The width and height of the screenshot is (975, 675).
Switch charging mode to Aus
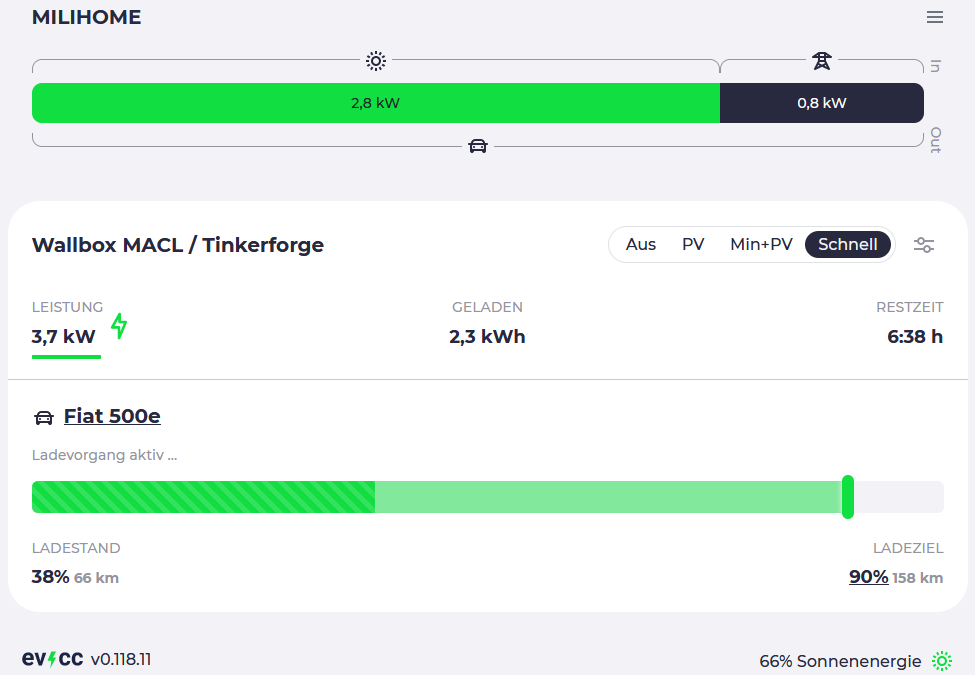point(640,244)
